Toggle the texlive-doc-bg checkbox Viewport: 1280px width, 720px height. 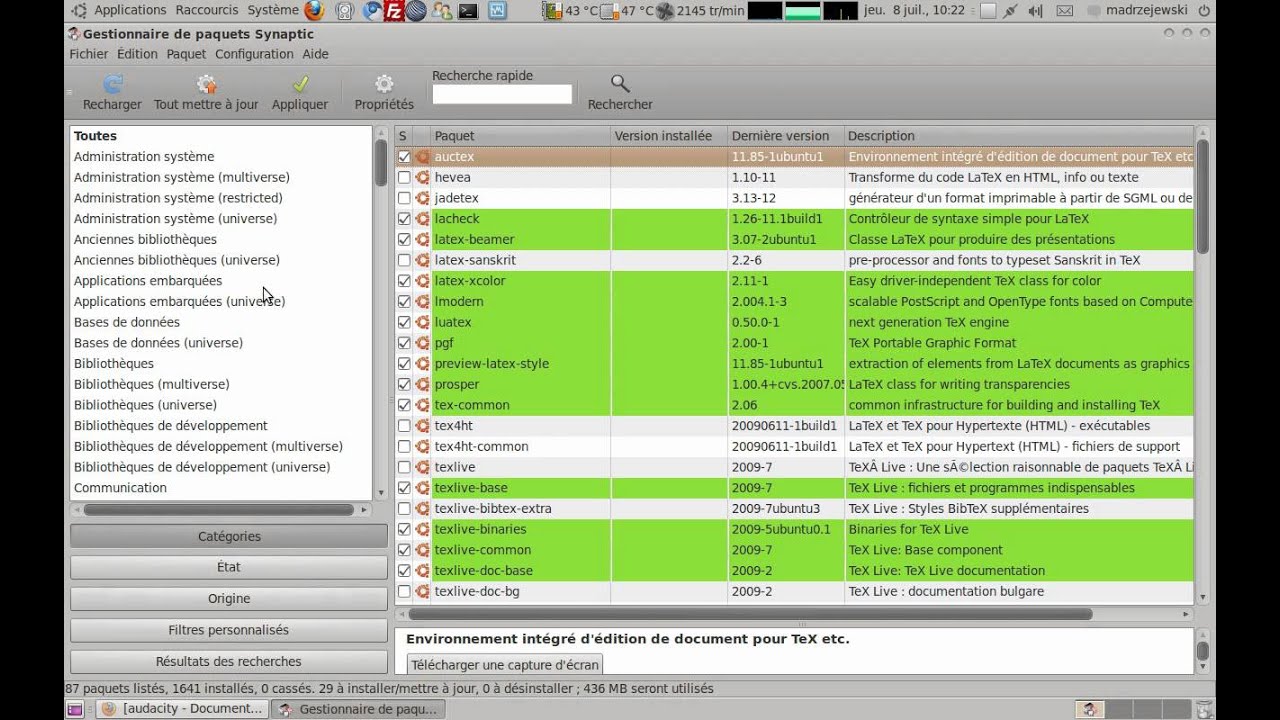coord(404,591)
